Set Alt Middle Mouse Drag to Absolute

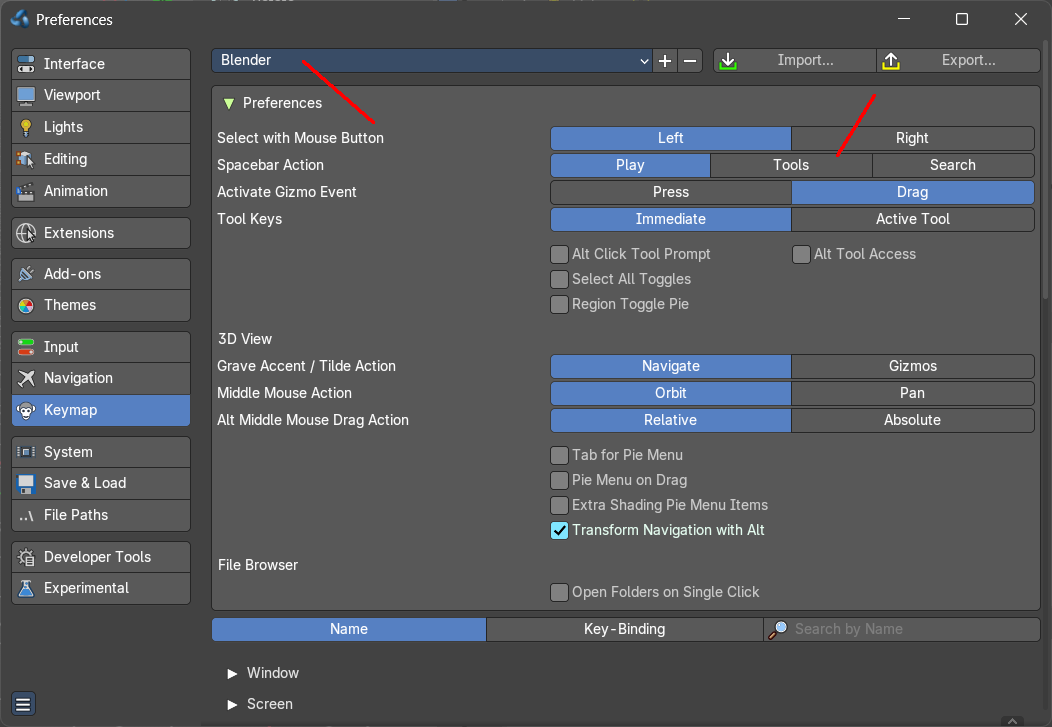[912, 421]
